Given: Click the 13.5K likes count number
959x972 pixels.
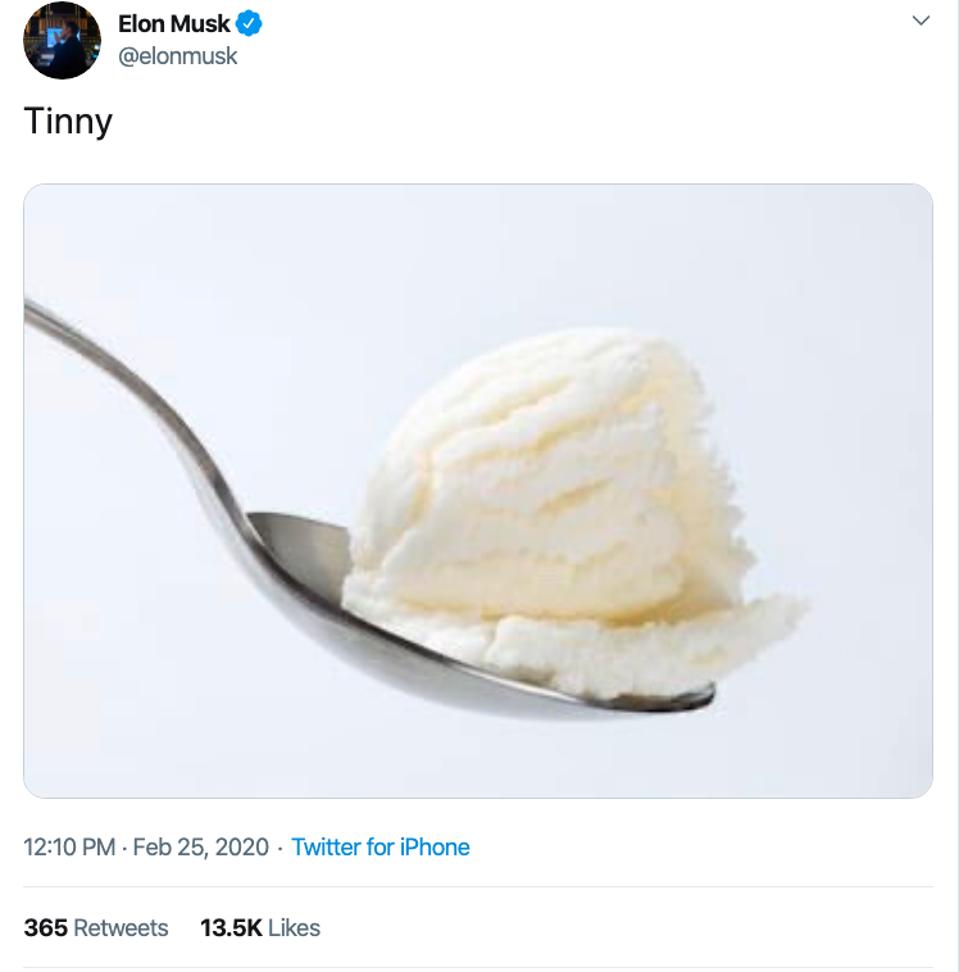Looking at the screenshot, I should pos(231,928).
